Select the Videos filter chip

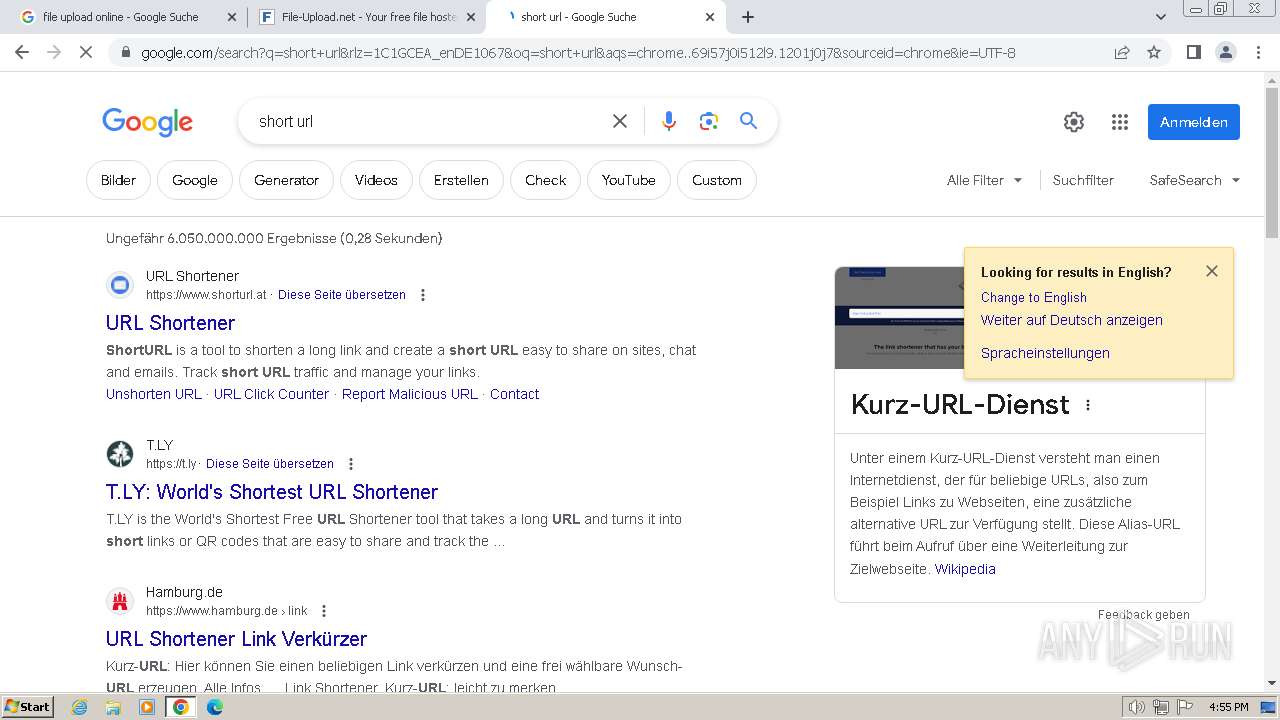(x=376, y=180)
